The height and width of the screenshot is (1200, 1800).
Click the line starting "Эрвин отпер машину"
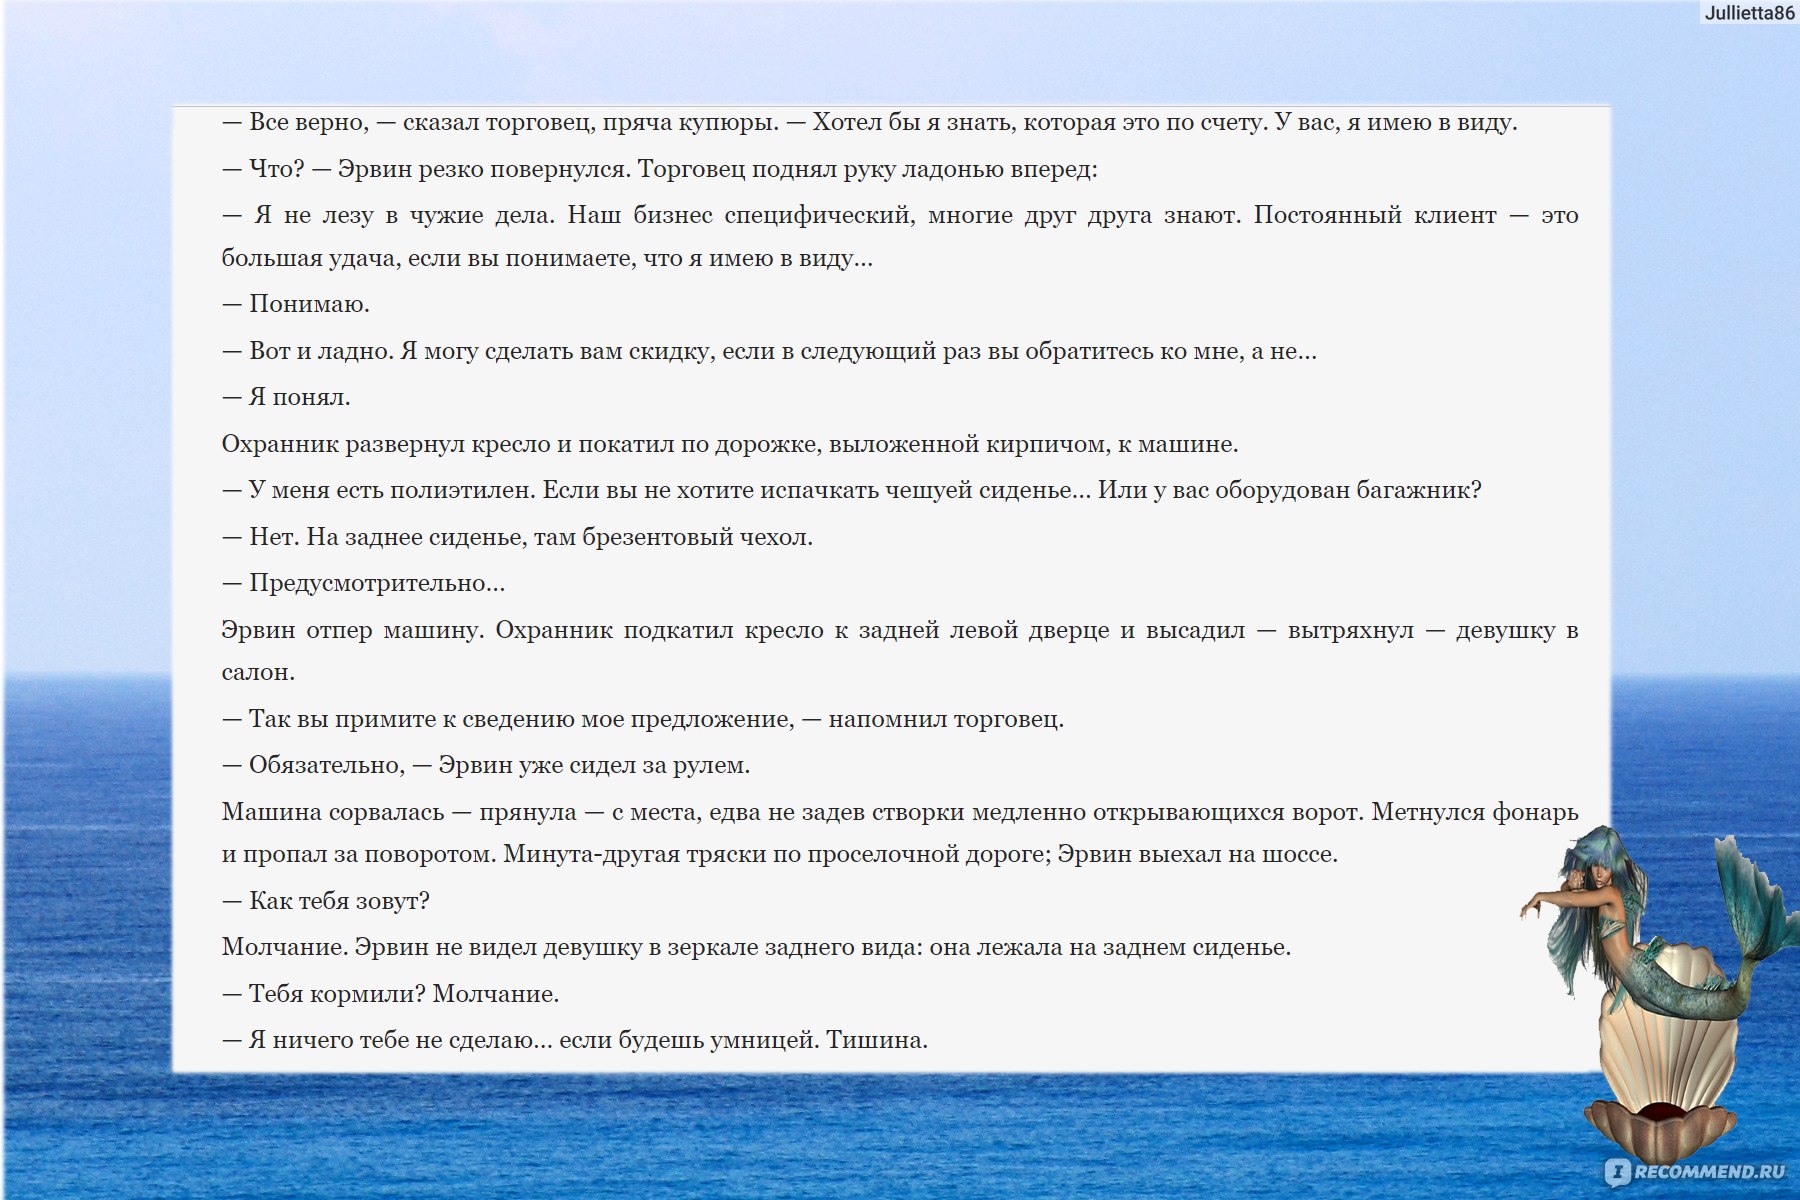tap(900, 630)
